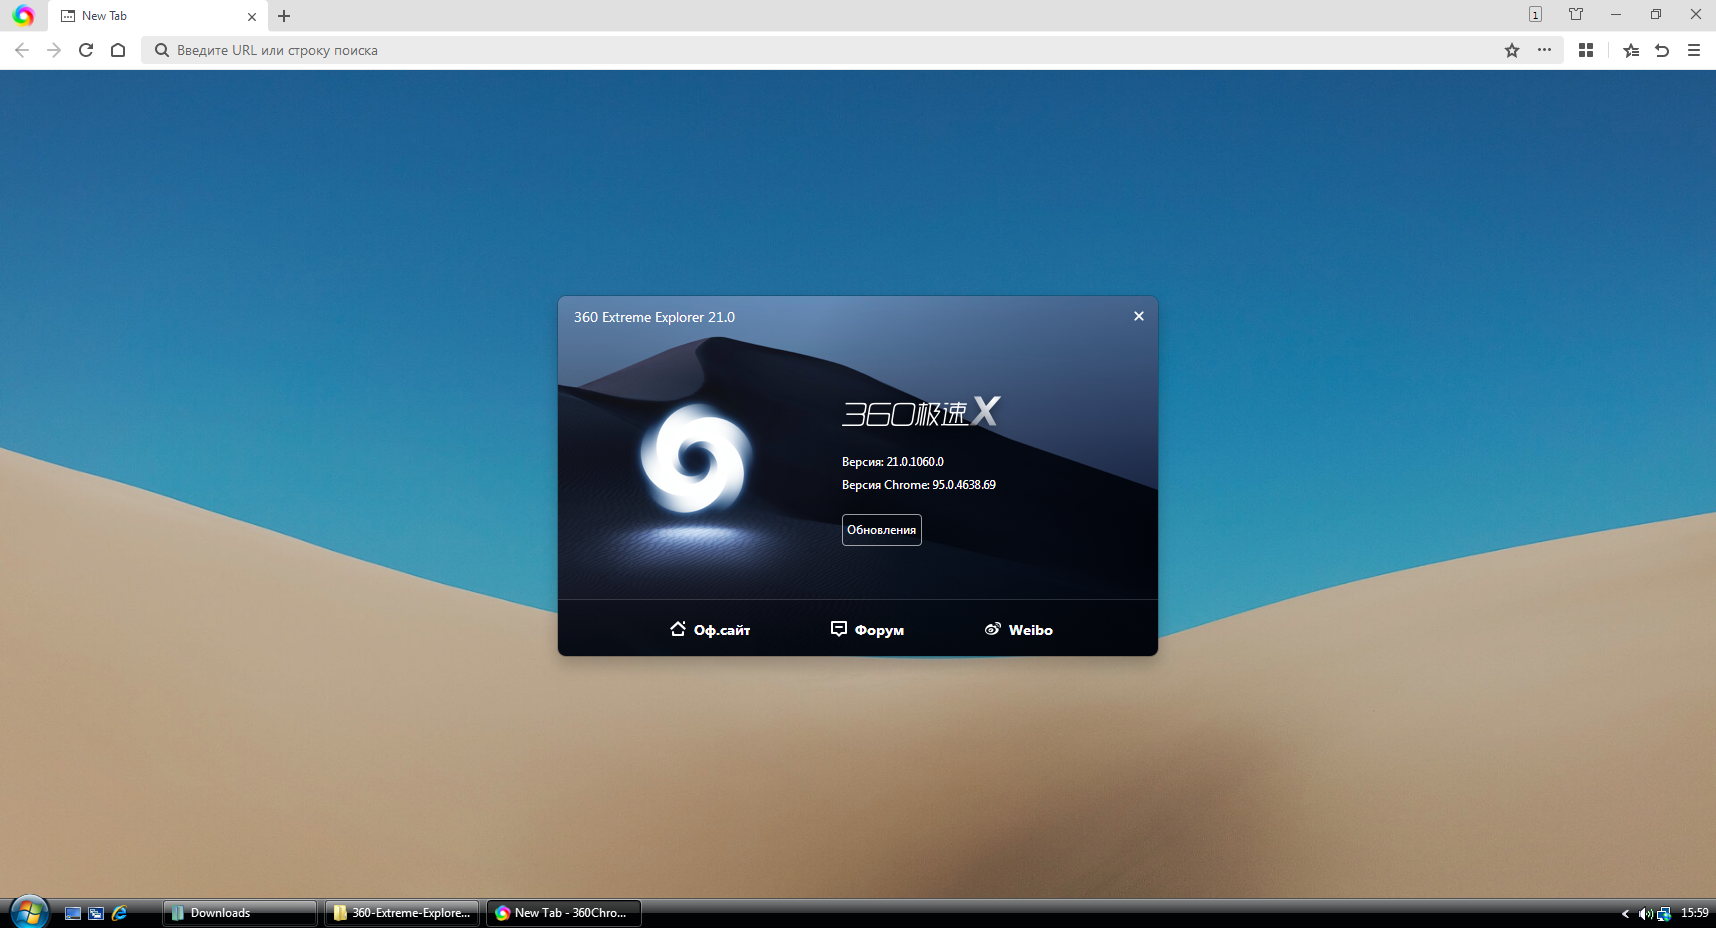Bookmark page with star icon
The image size is (1716, 928).
click(x=1512, y=50)
